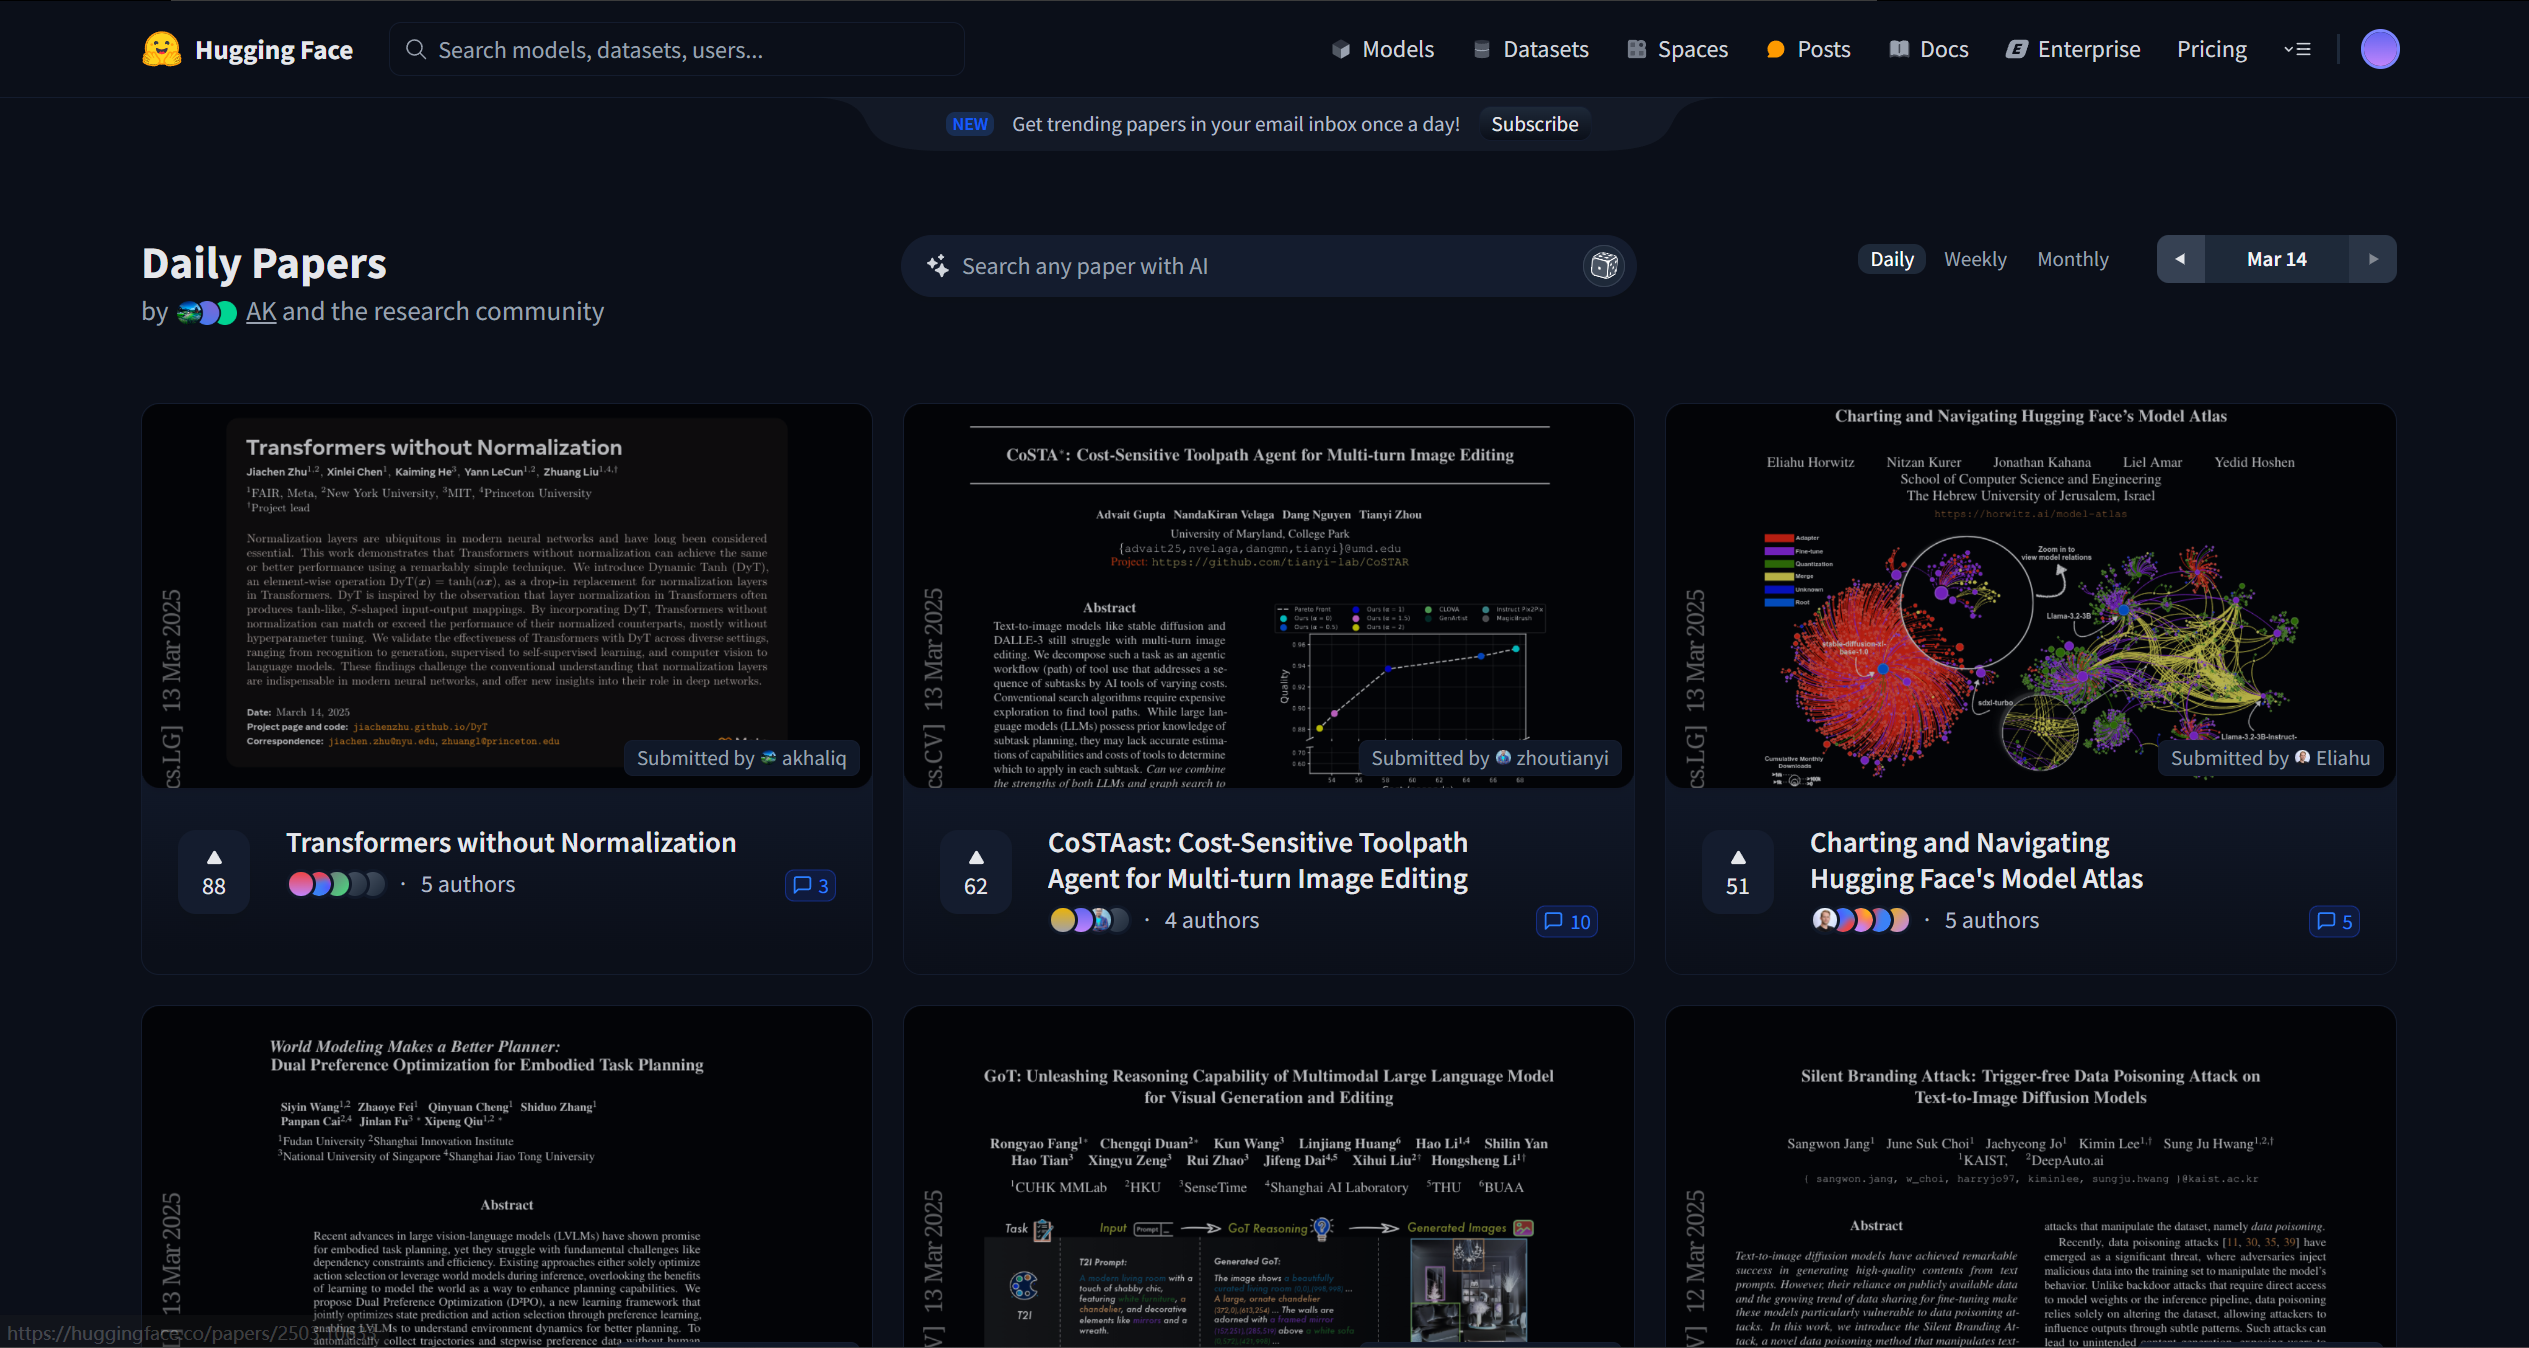Open the AK profile link
This screenshot has height=1348, width=2529.
point(261,312)
